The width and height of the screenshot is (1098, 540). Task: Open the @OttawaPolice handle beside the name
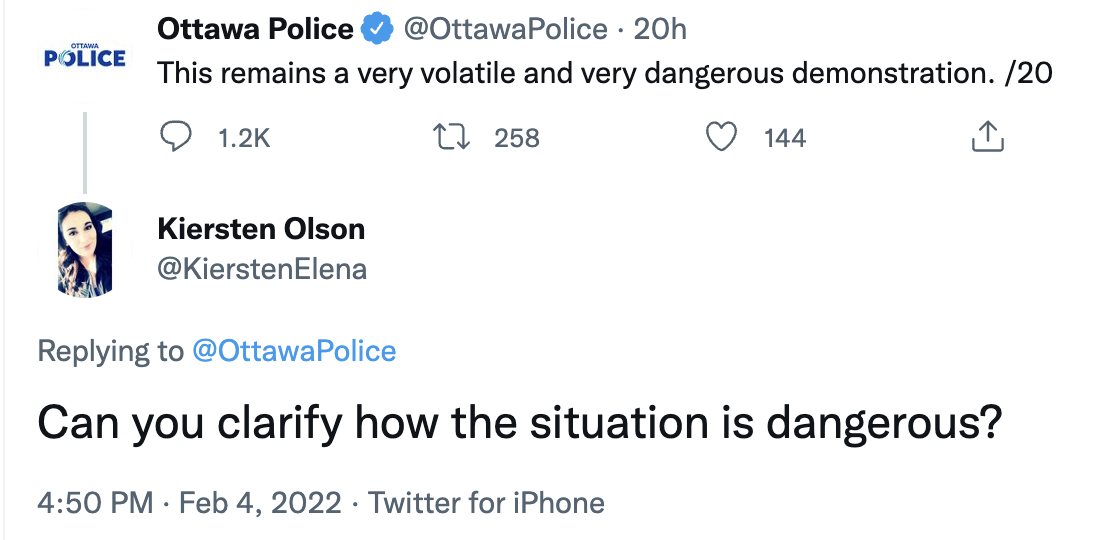tap(504, 30)
